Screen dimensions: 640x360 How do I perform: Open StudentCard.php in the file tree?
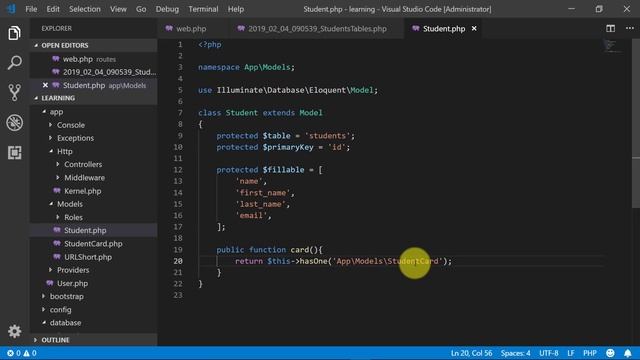point(93,244)
